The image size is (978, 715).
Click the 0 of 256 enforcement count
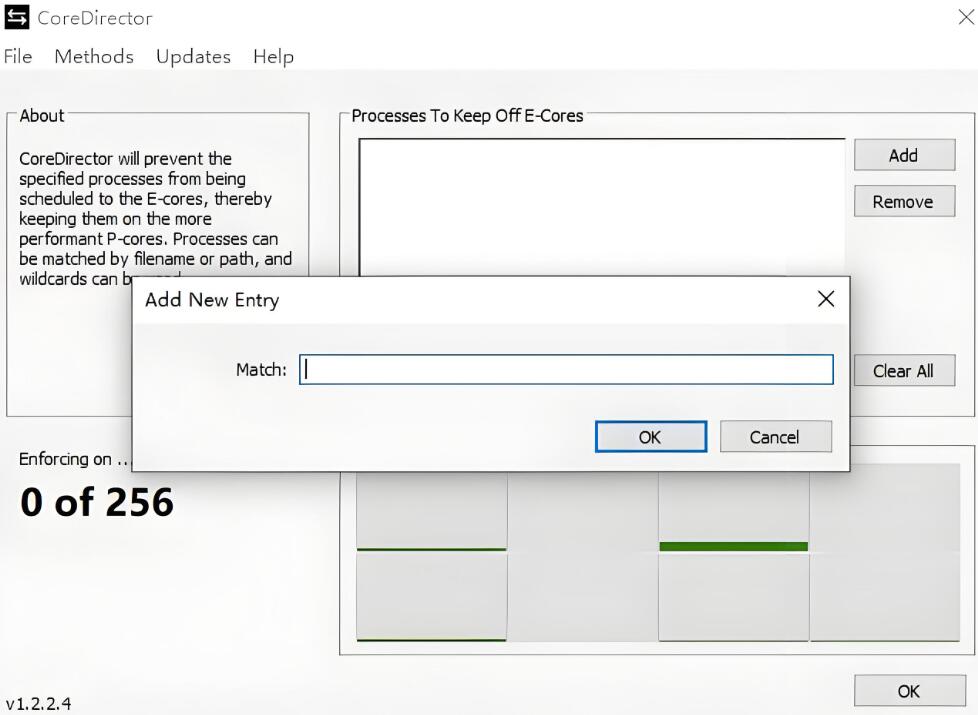(97, 502)
